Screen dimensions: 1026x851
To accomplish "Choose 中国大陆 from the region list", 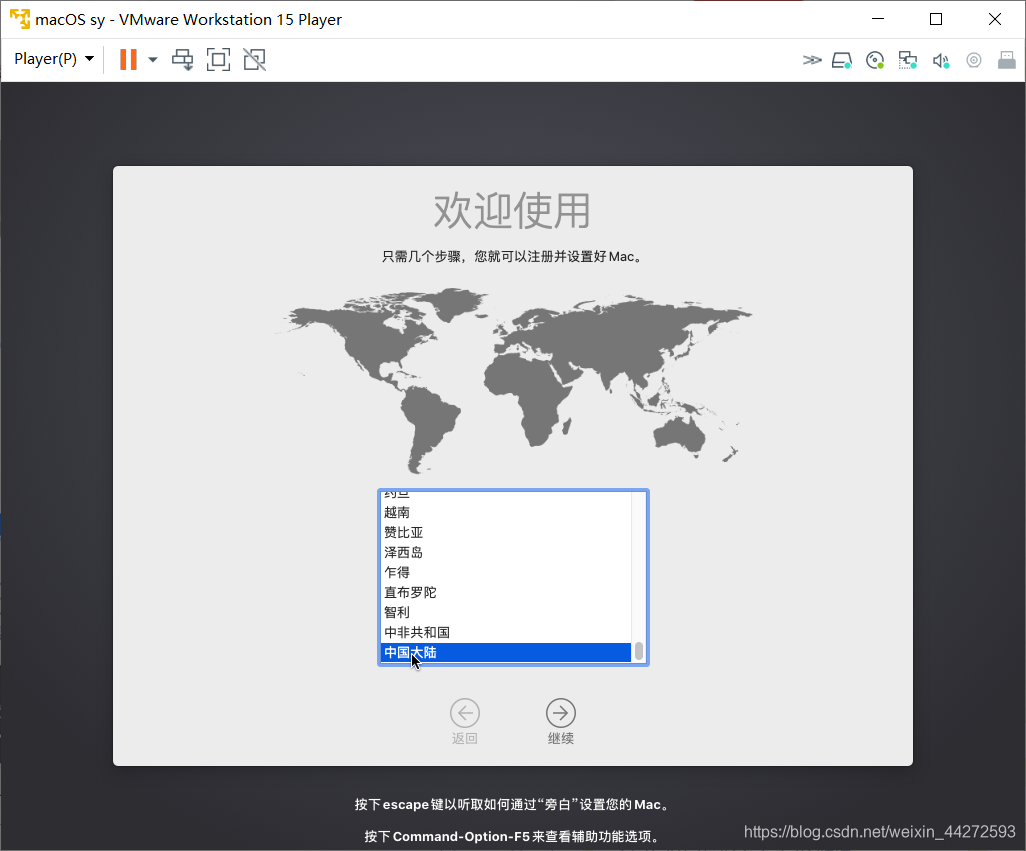I will pos(410,652).
